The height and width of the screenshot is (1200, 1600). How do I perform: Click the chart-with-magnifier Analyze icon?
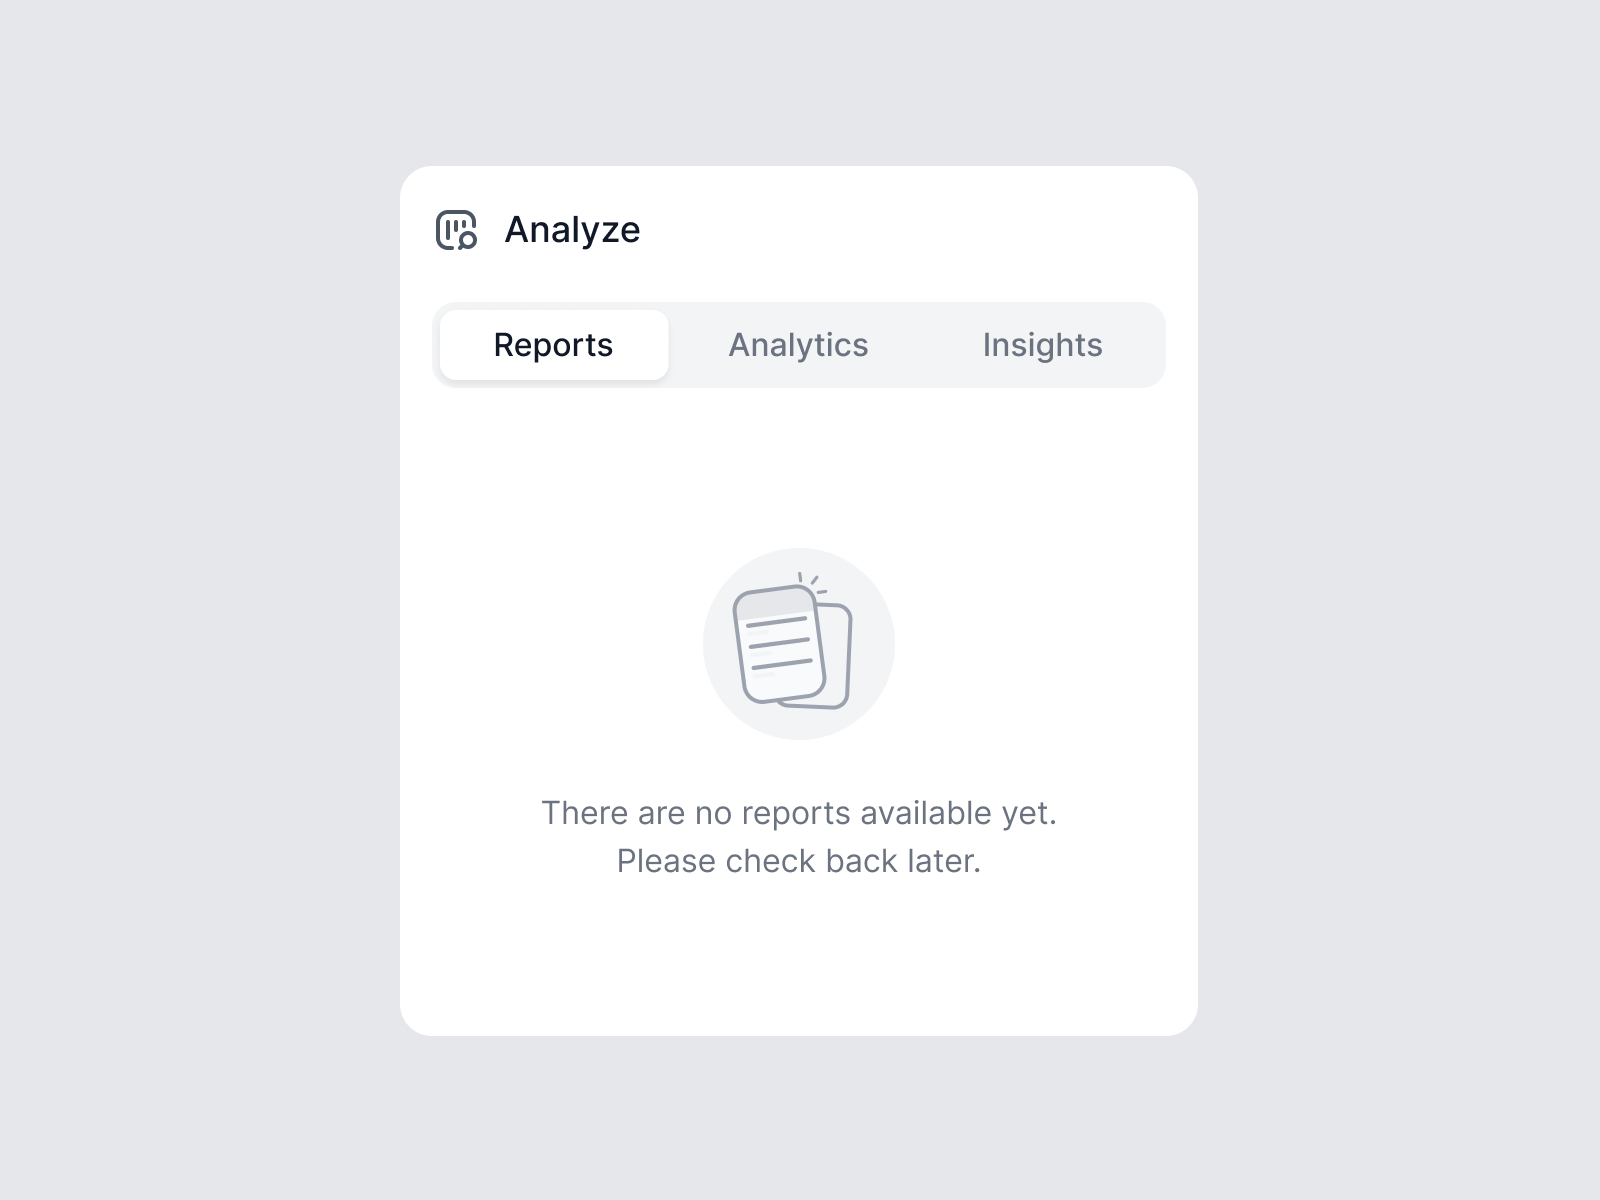click(458, 230)
